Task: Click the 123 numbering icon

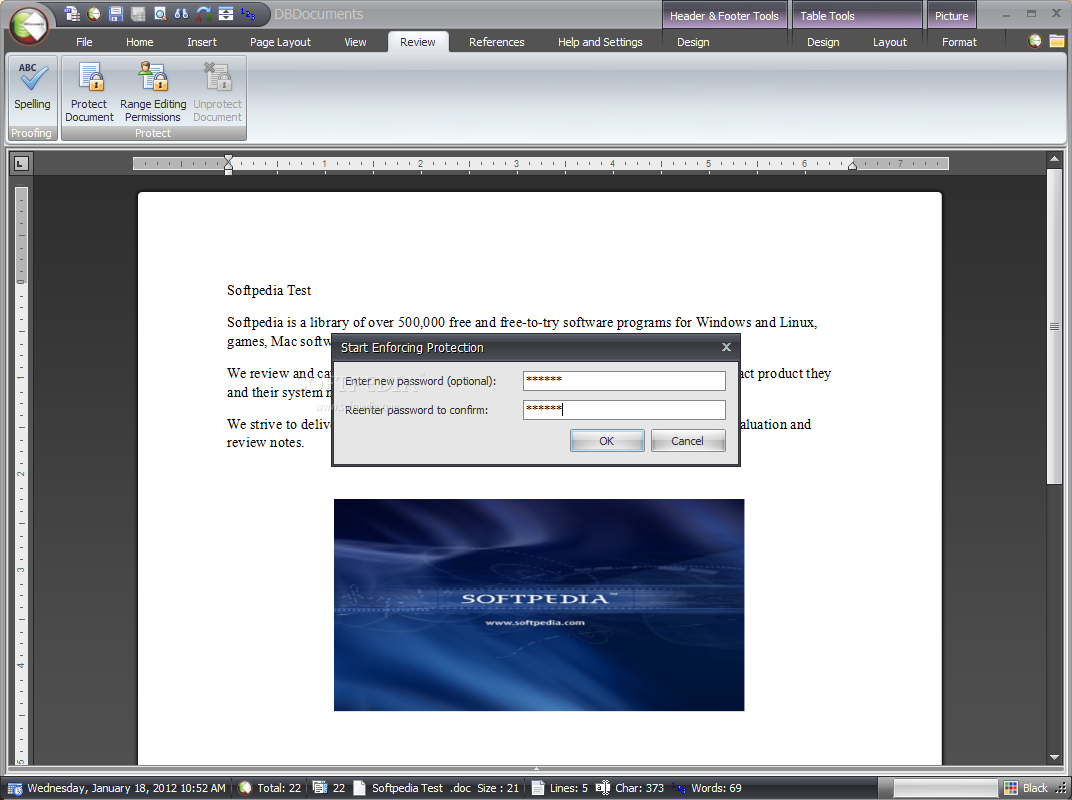Action: 247,14
